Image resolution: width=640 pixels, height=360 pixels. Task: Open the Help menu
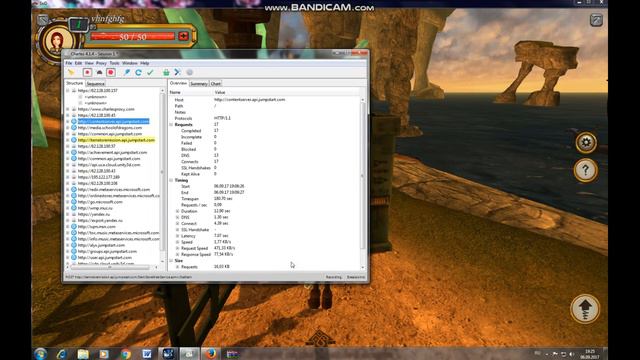[x=144, y=63]
